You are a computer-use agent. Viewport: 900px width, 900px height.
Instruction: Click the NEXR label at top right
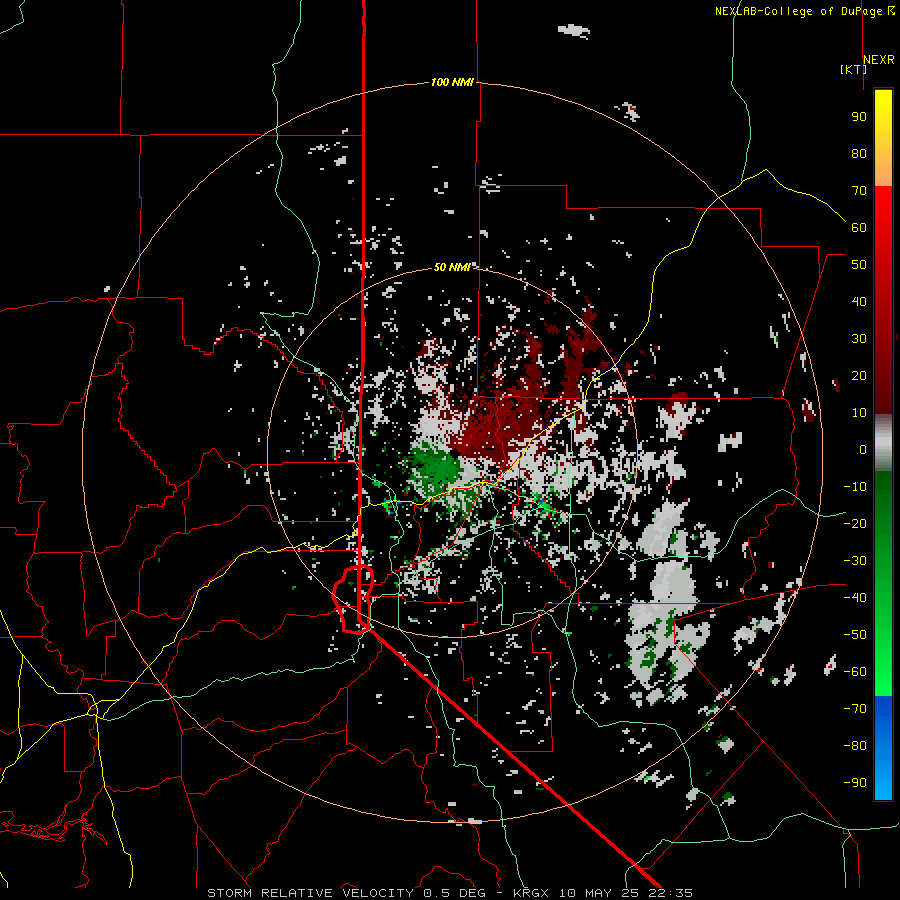point(879,60)
